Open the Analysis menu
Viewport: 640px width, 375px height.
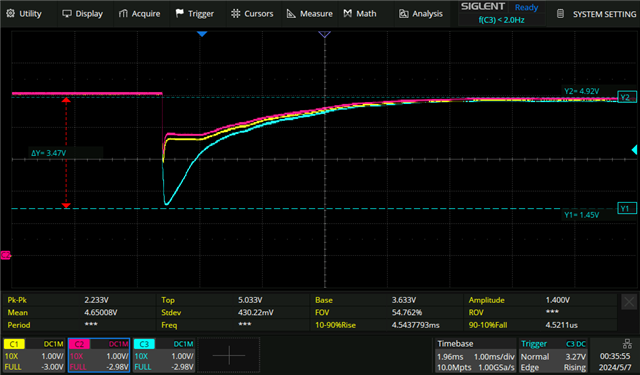coord(420,14)
